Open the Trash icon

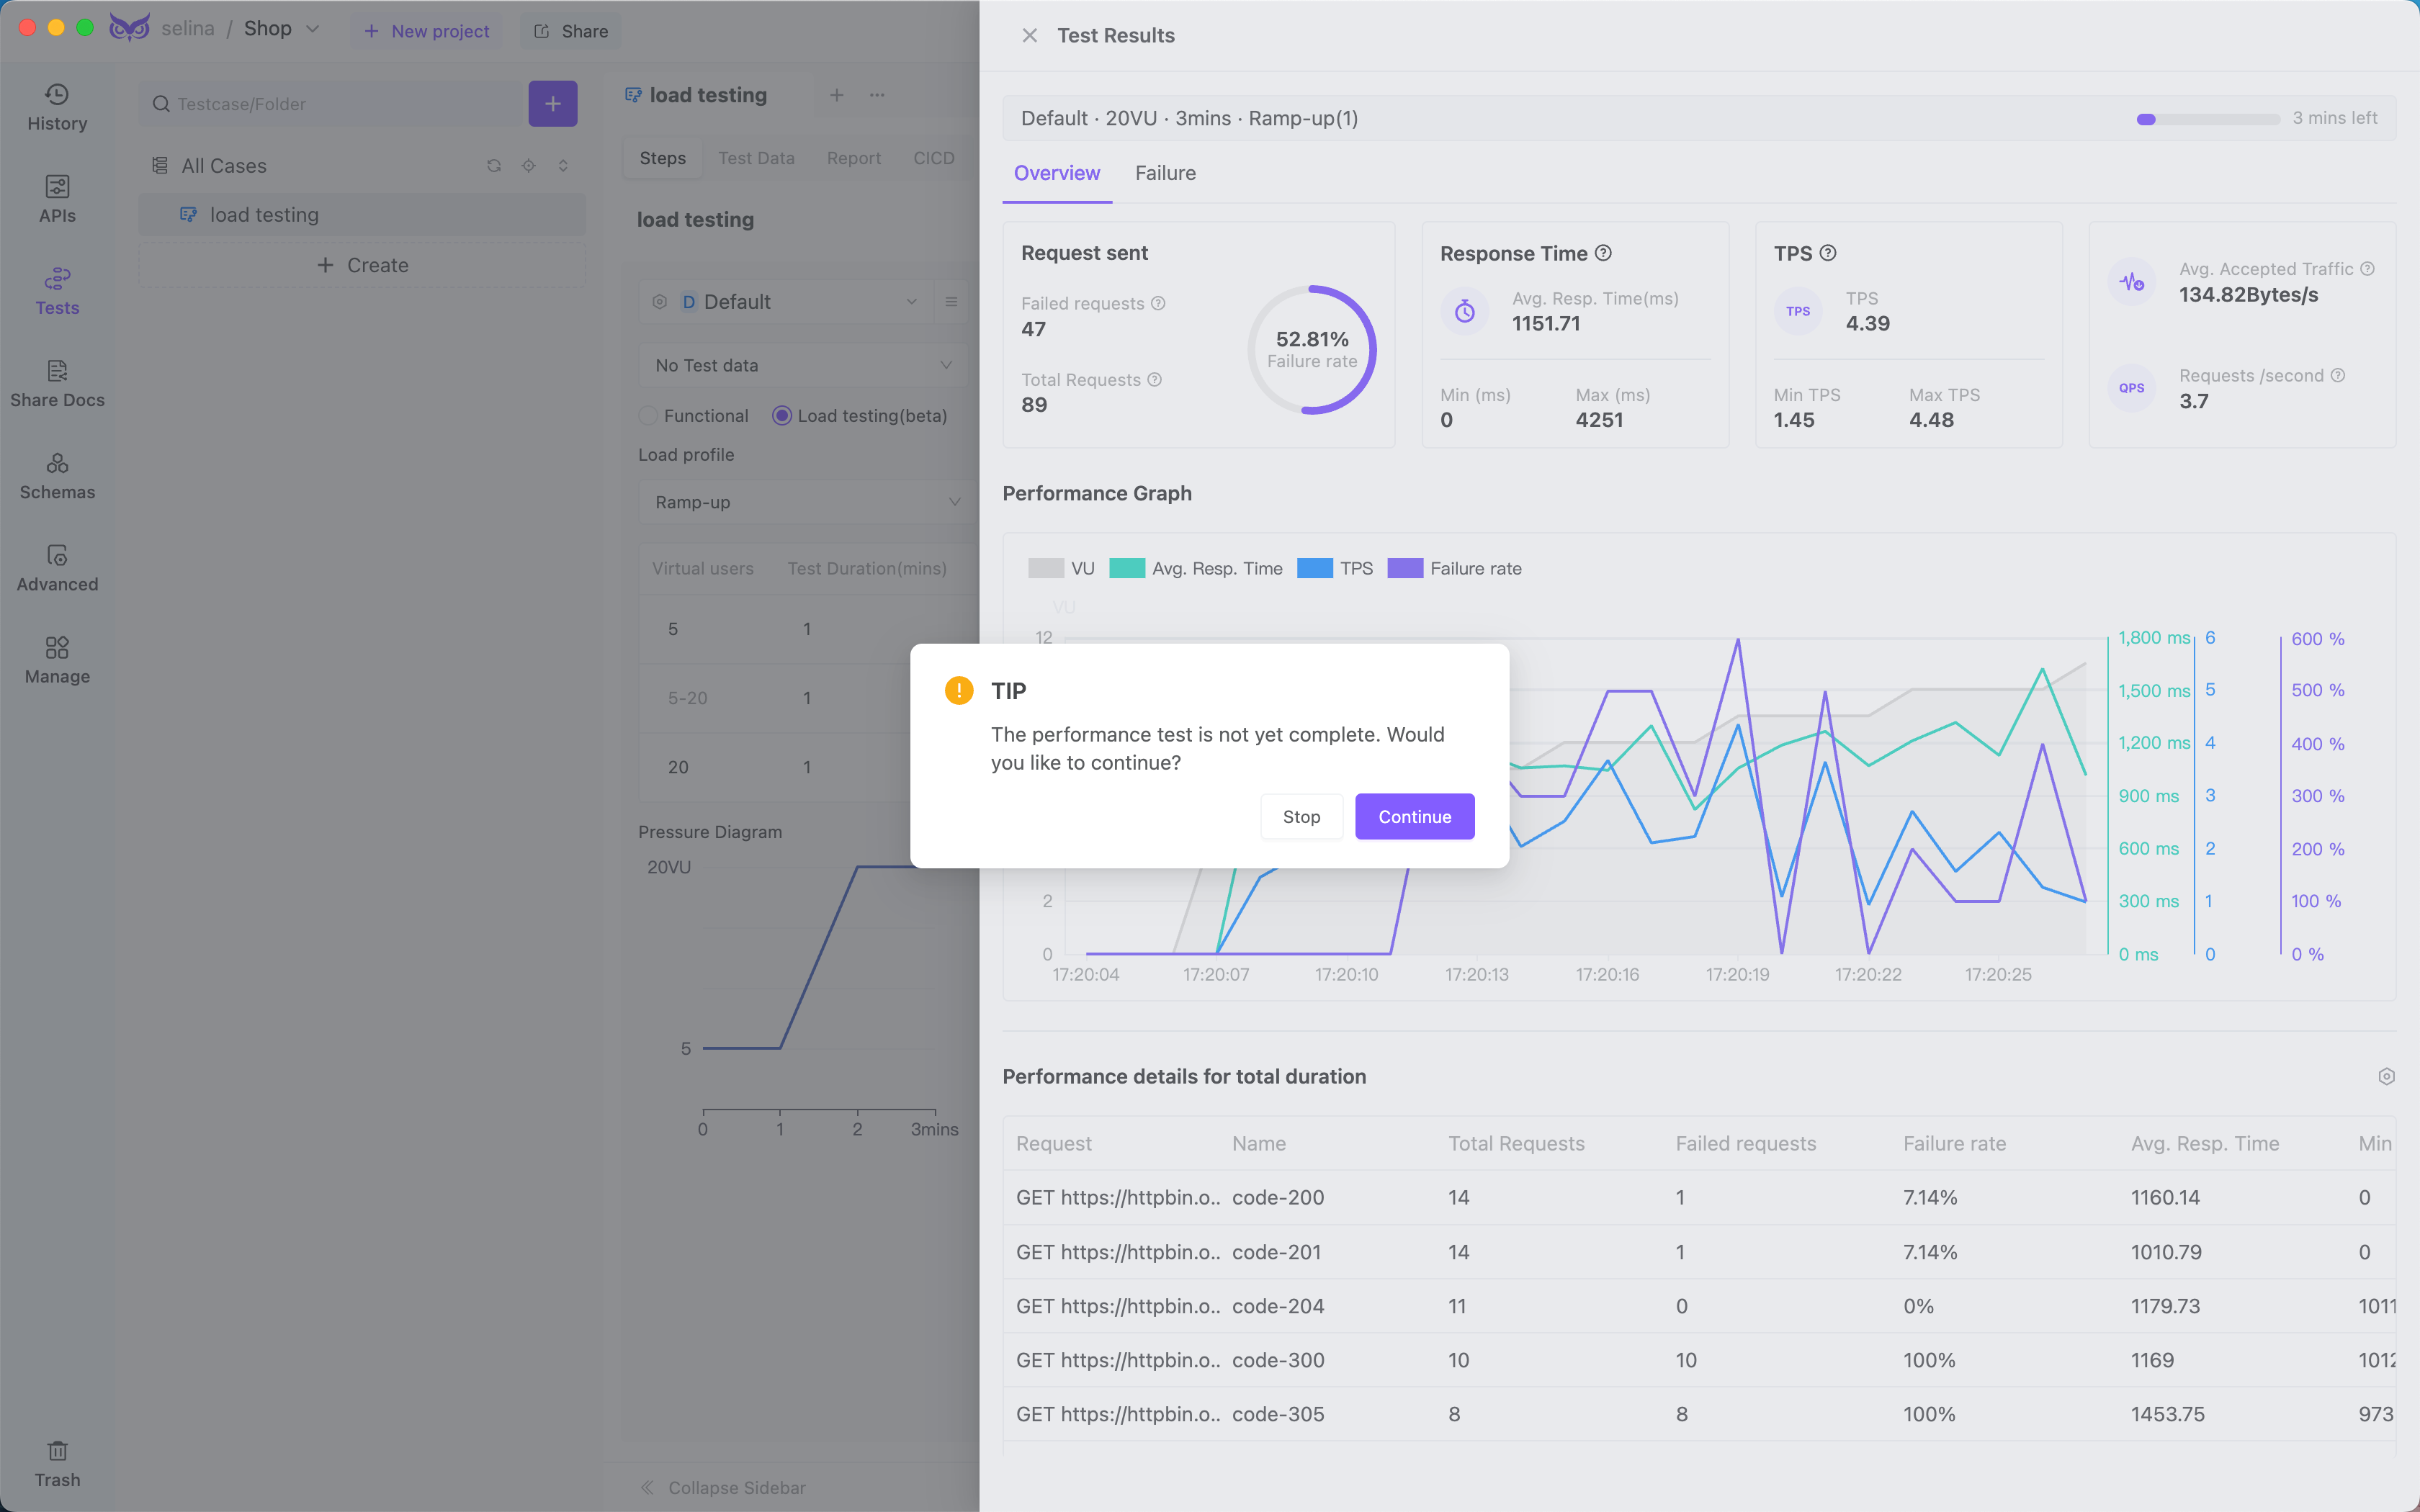click(x=57, y=1464)
